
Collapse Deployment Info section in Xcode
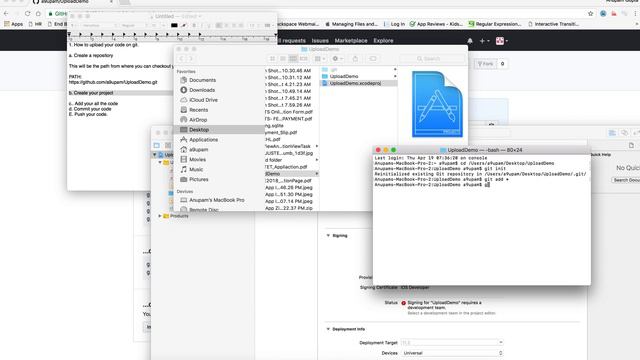coord(328,329)
